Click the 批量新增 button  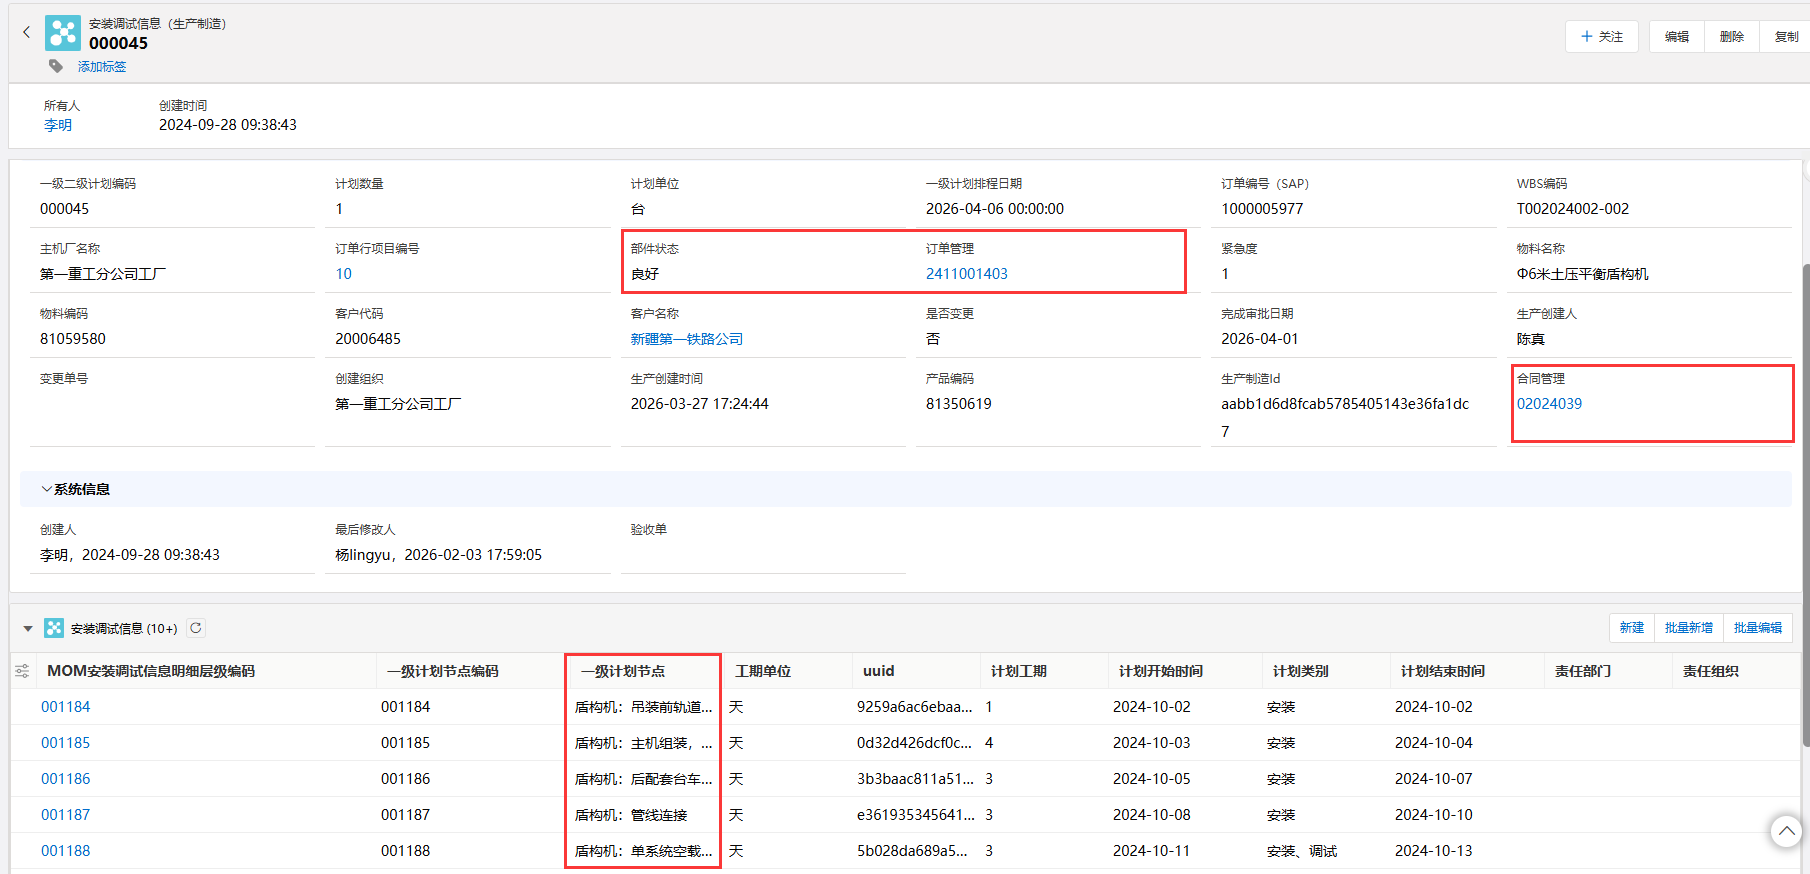(x=1688, y=628)
